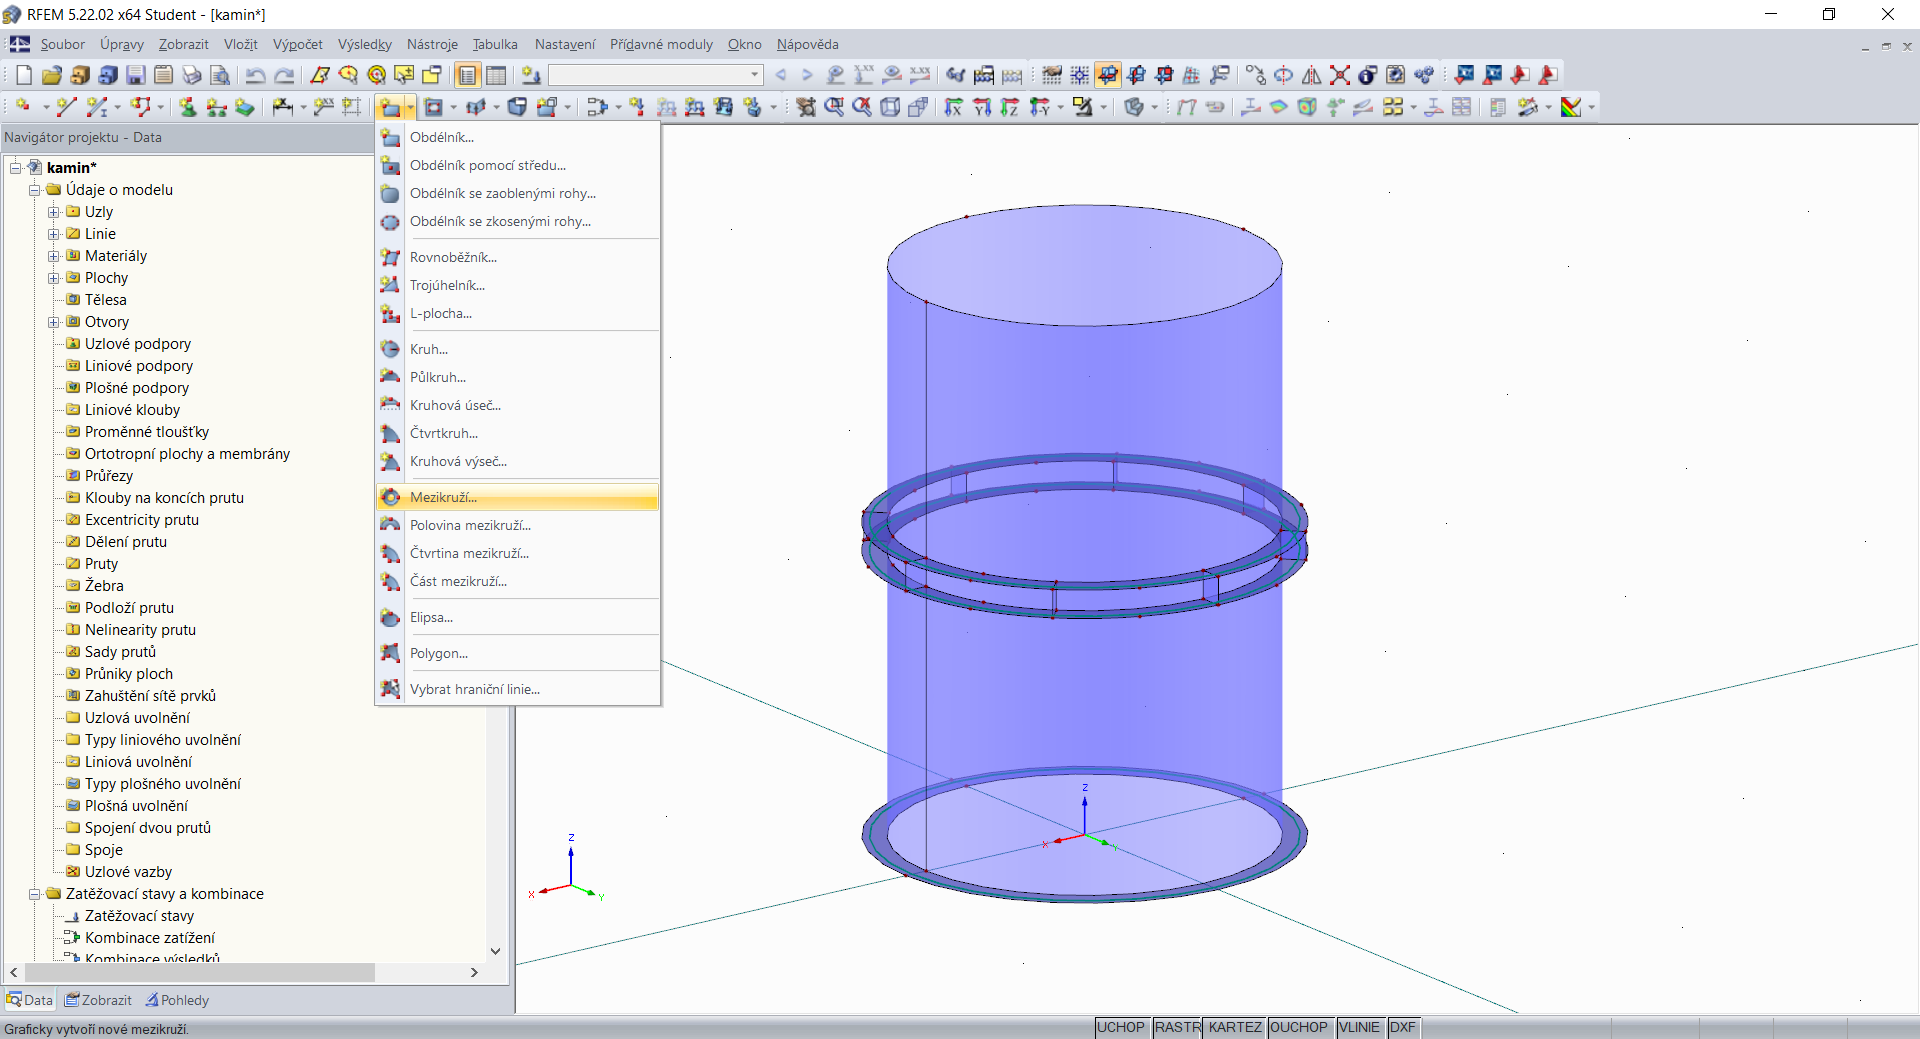This screenshot has height=1039, width=1920.
Task: Toggle RASTR grid in status bar
Action: 1177,1028
